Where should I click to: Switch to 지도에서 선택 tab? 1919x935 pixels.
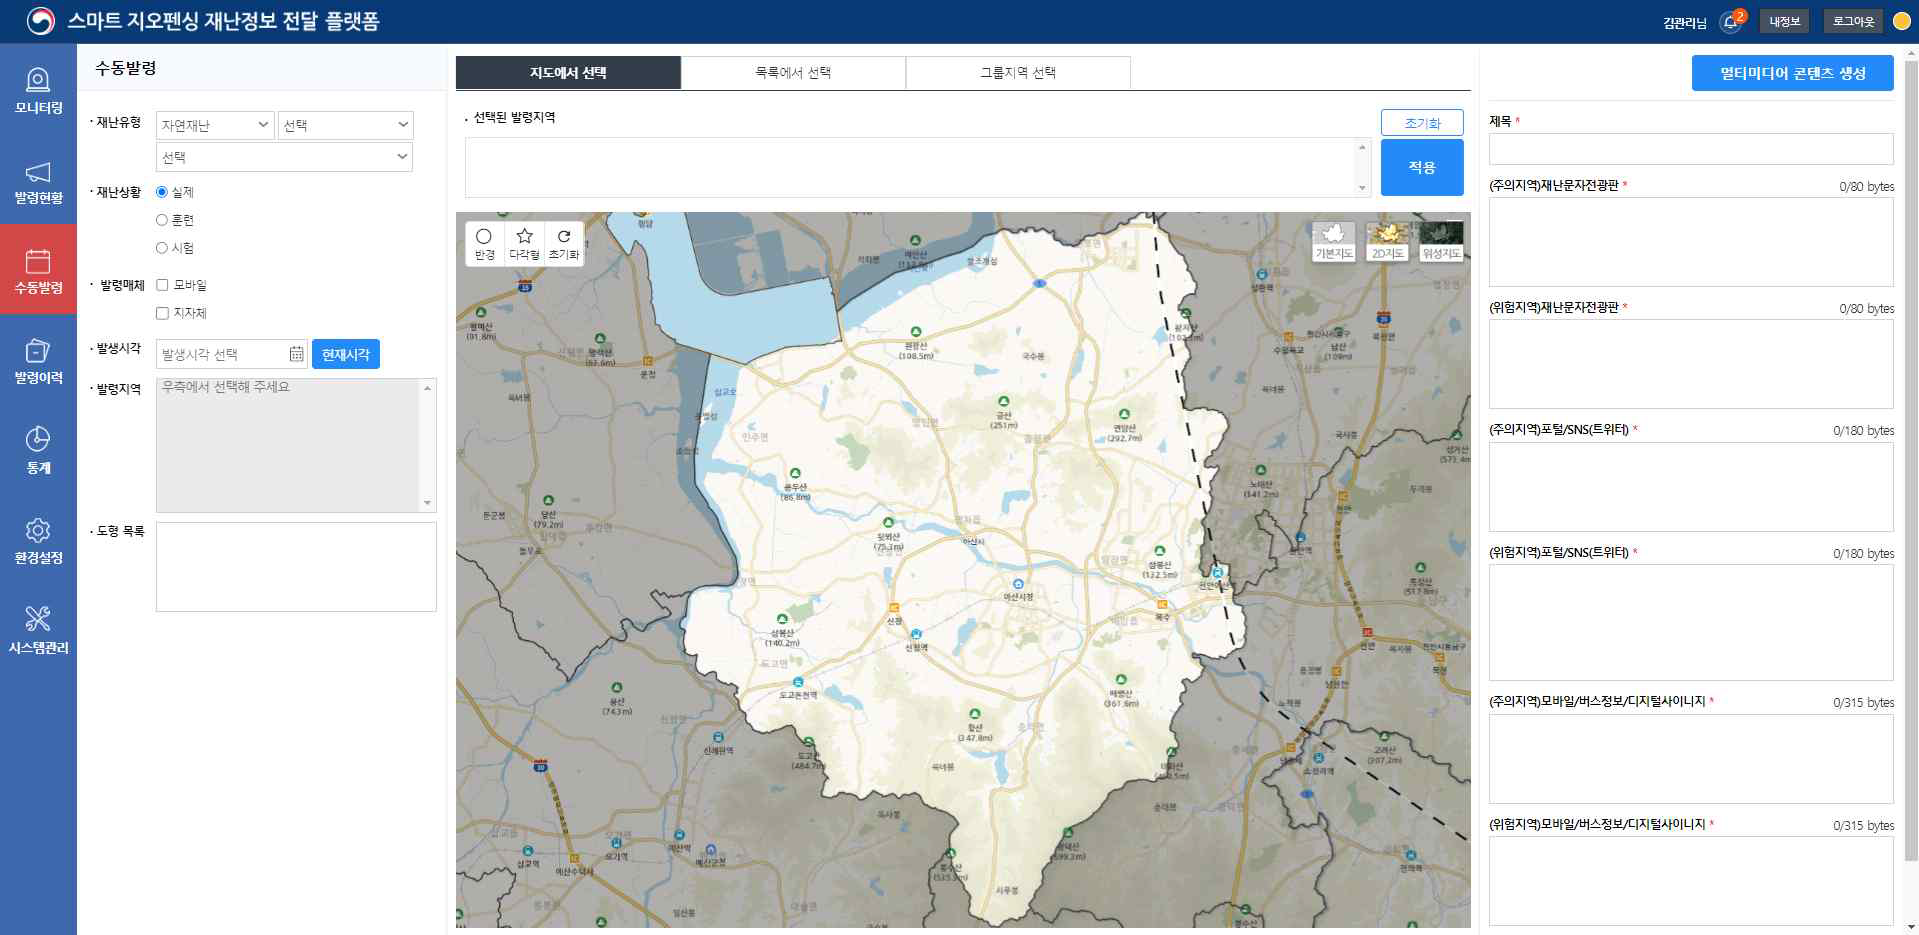pyautogui.click(x=568, y=72)
